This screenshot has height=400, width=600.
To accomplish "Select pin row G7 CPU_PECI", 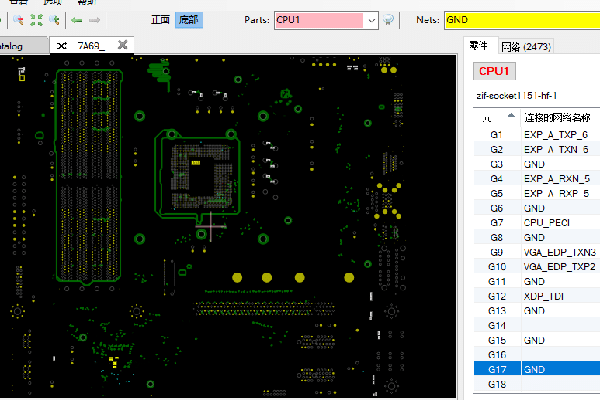I will (536, 223).
